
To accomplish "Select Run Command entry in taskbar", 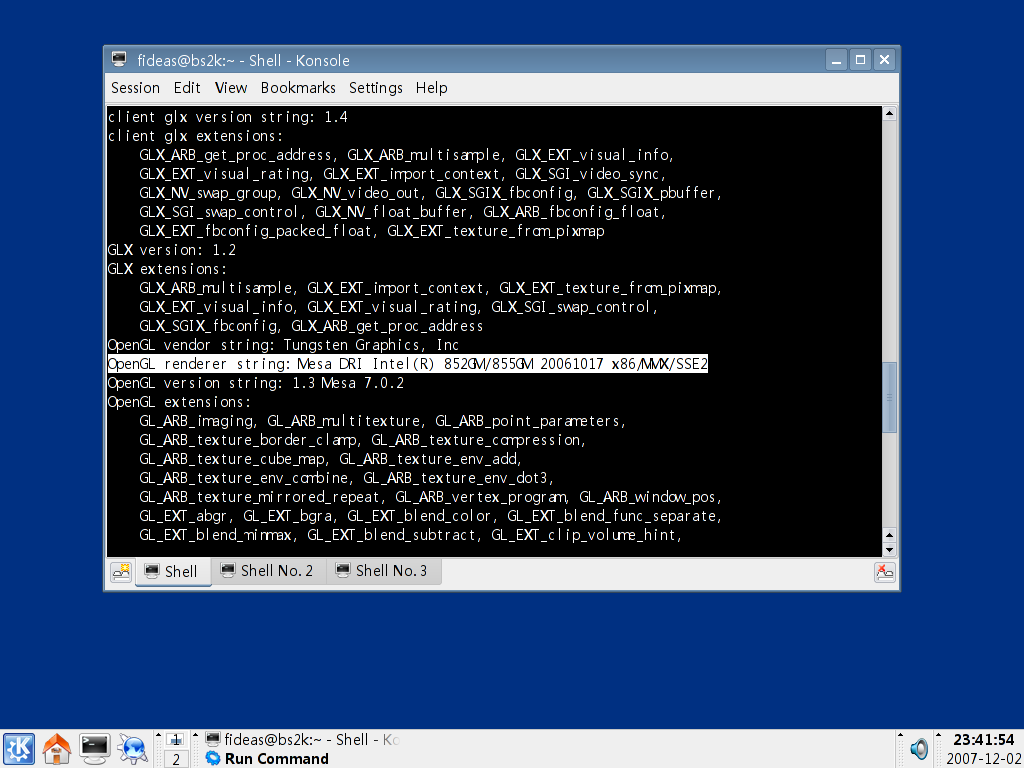I will [x=267, y=758].
